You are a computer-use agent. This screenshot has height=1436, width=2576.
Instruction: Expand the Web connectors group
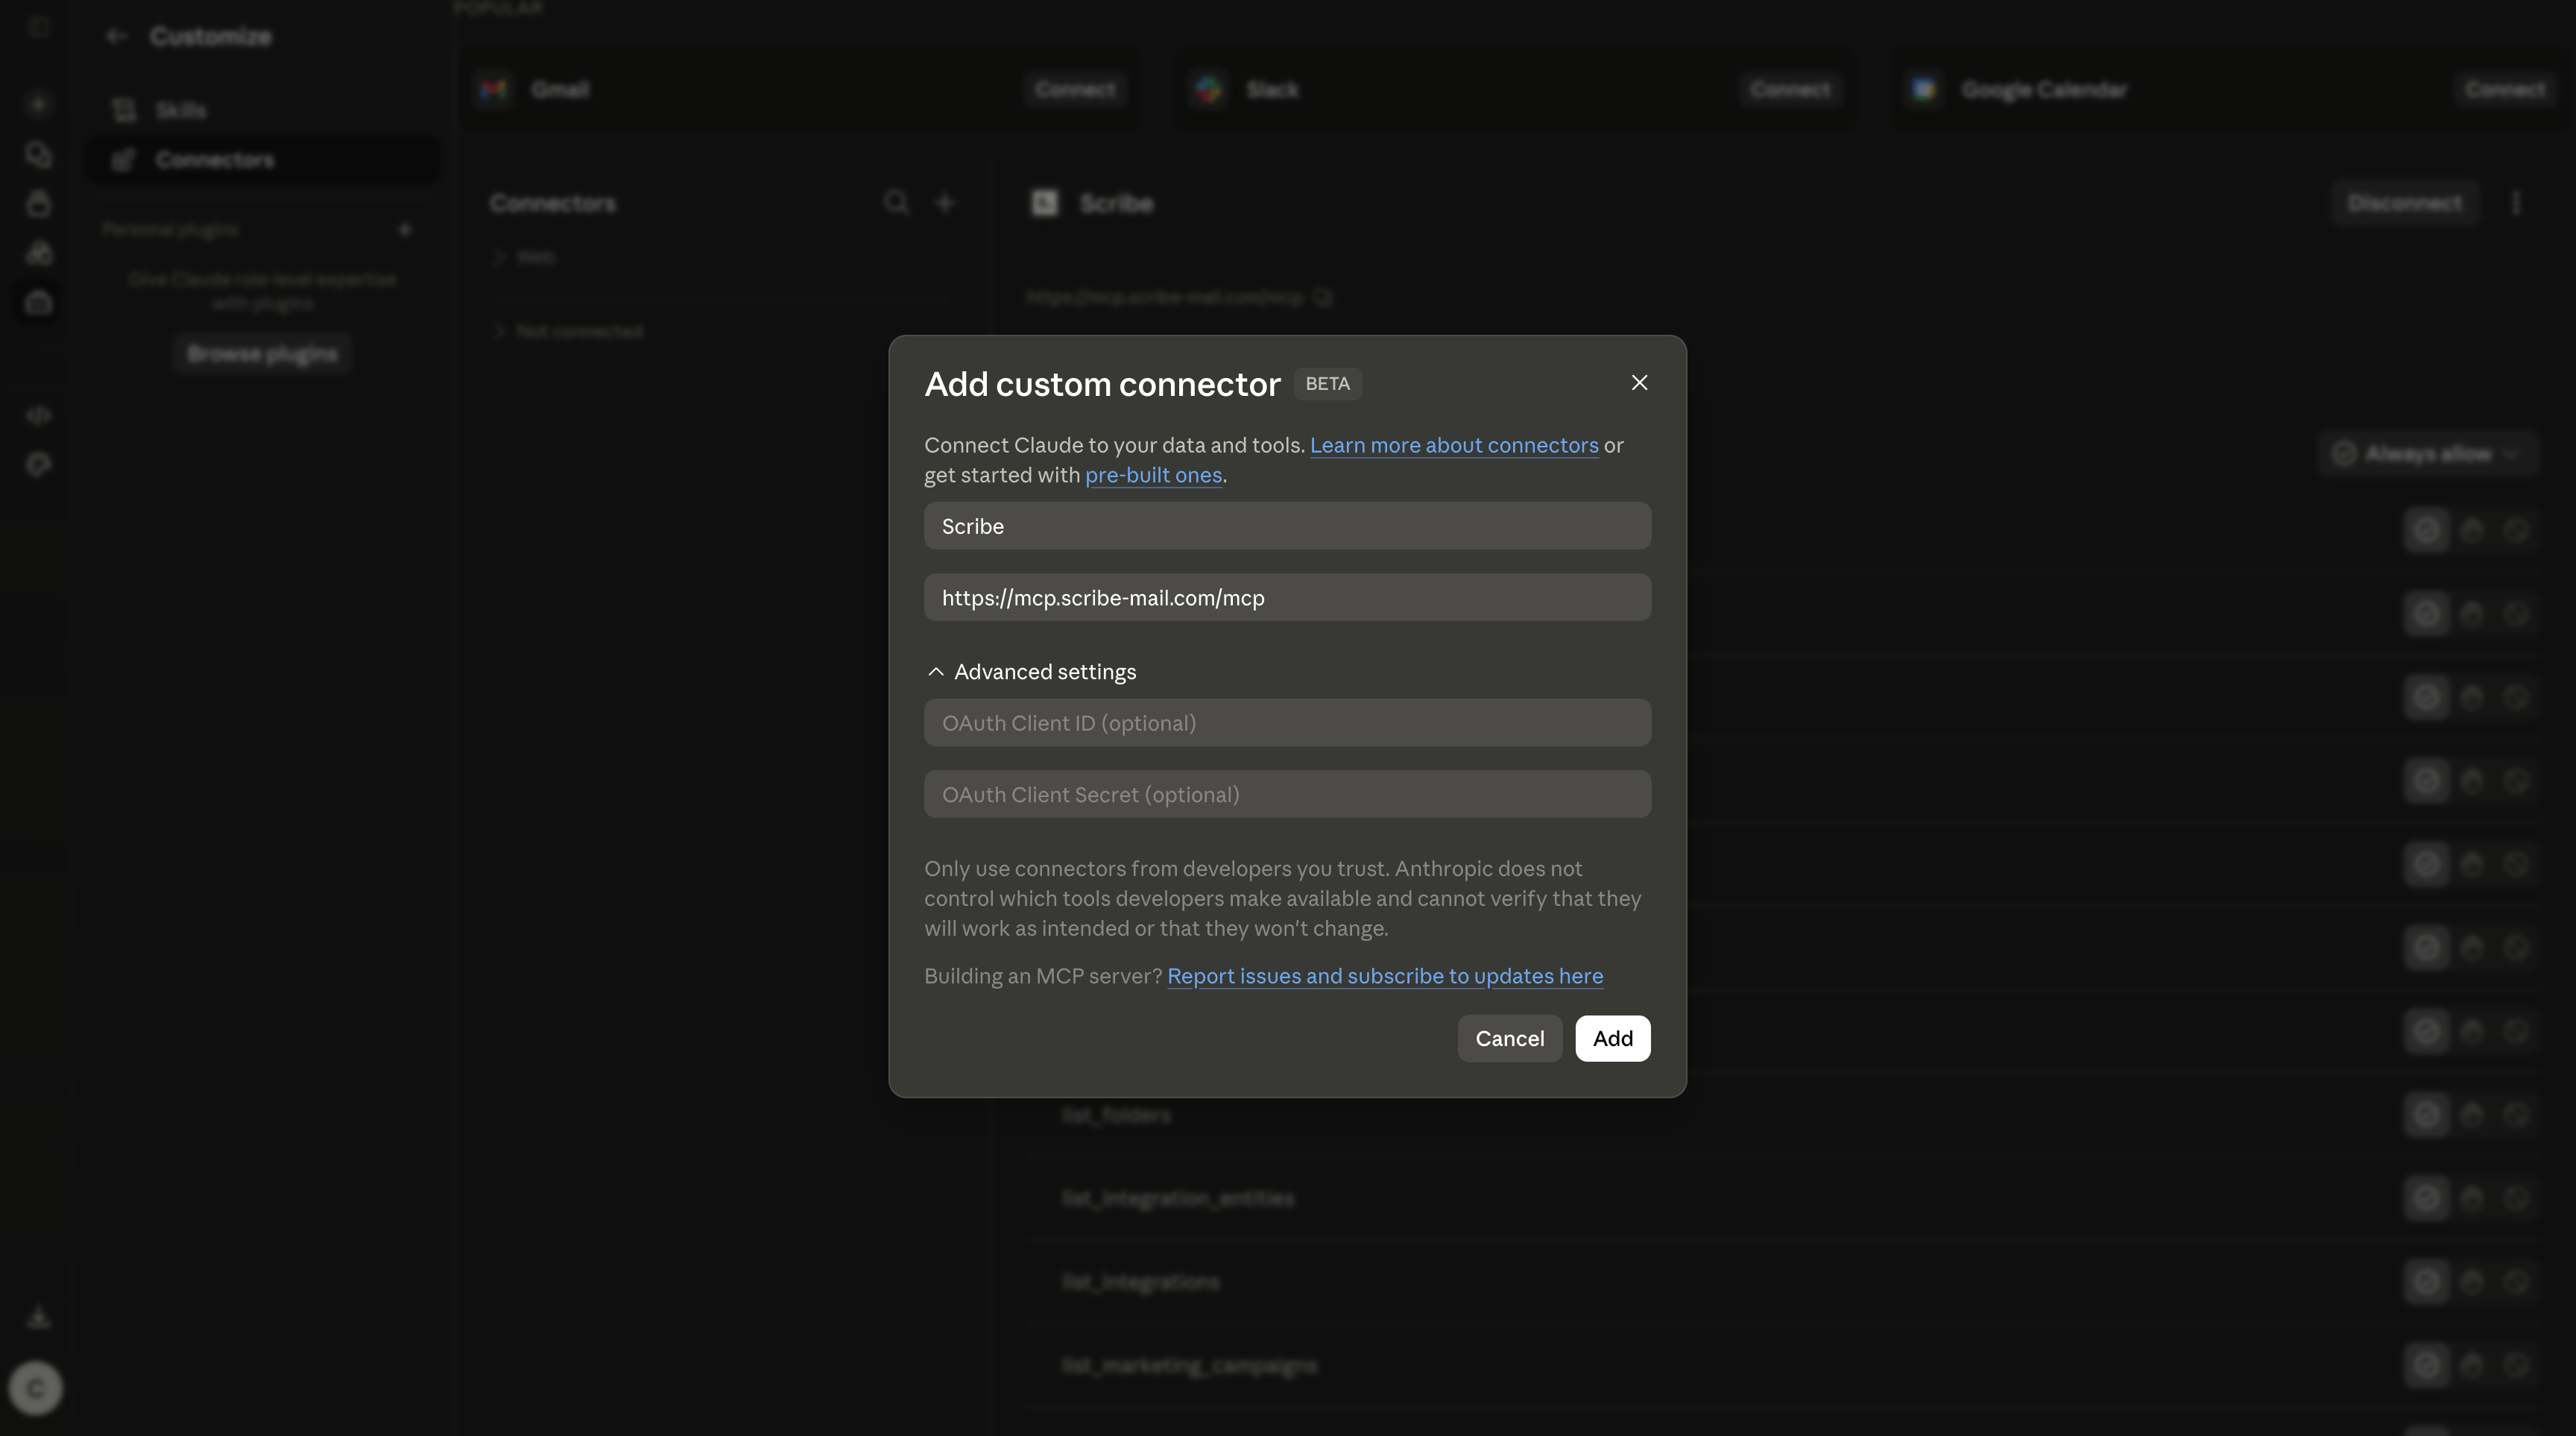click(x=523, y=257)
